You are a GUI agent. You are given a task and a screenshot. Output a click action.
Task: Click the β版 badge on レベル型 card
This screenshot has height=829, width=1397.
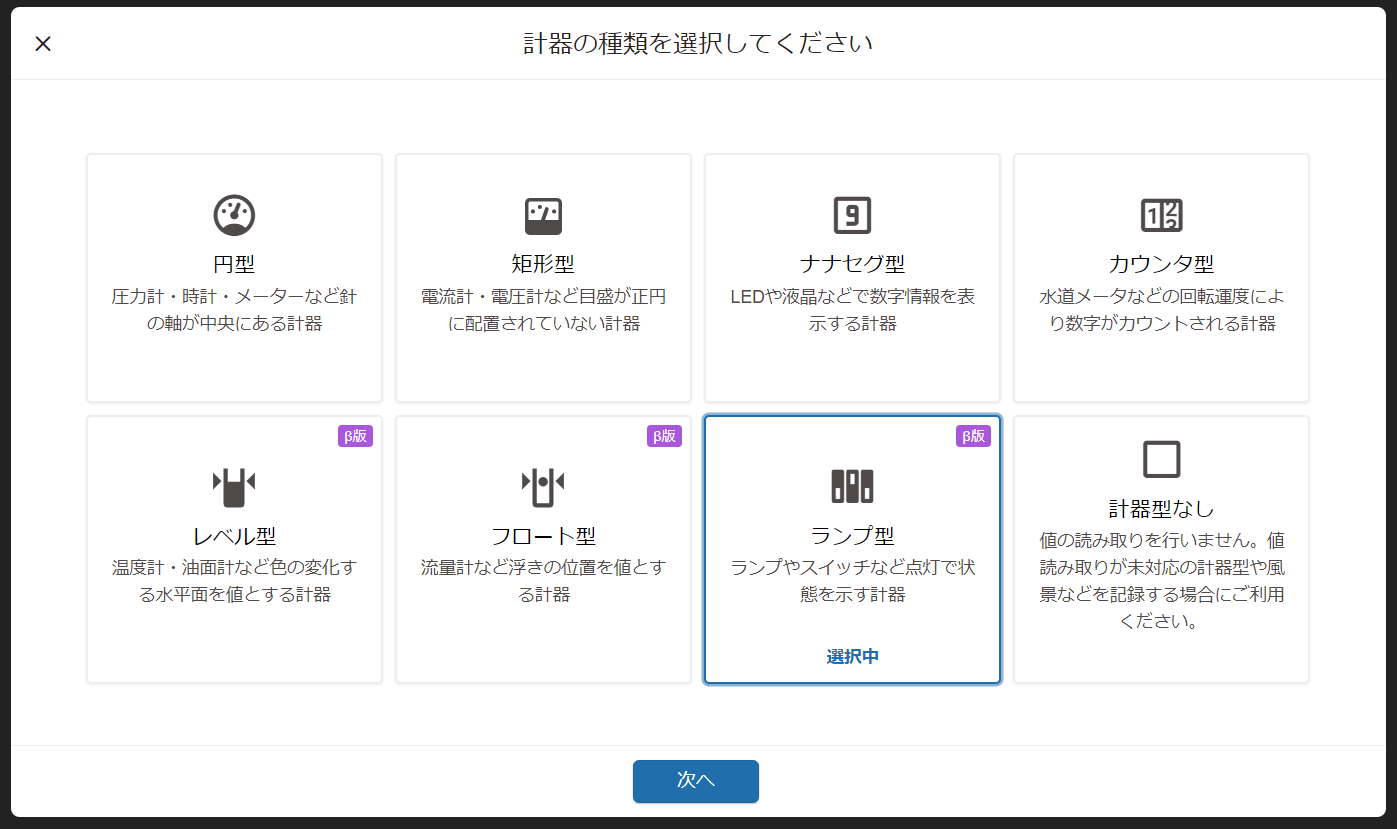click(x=355, y=436)
